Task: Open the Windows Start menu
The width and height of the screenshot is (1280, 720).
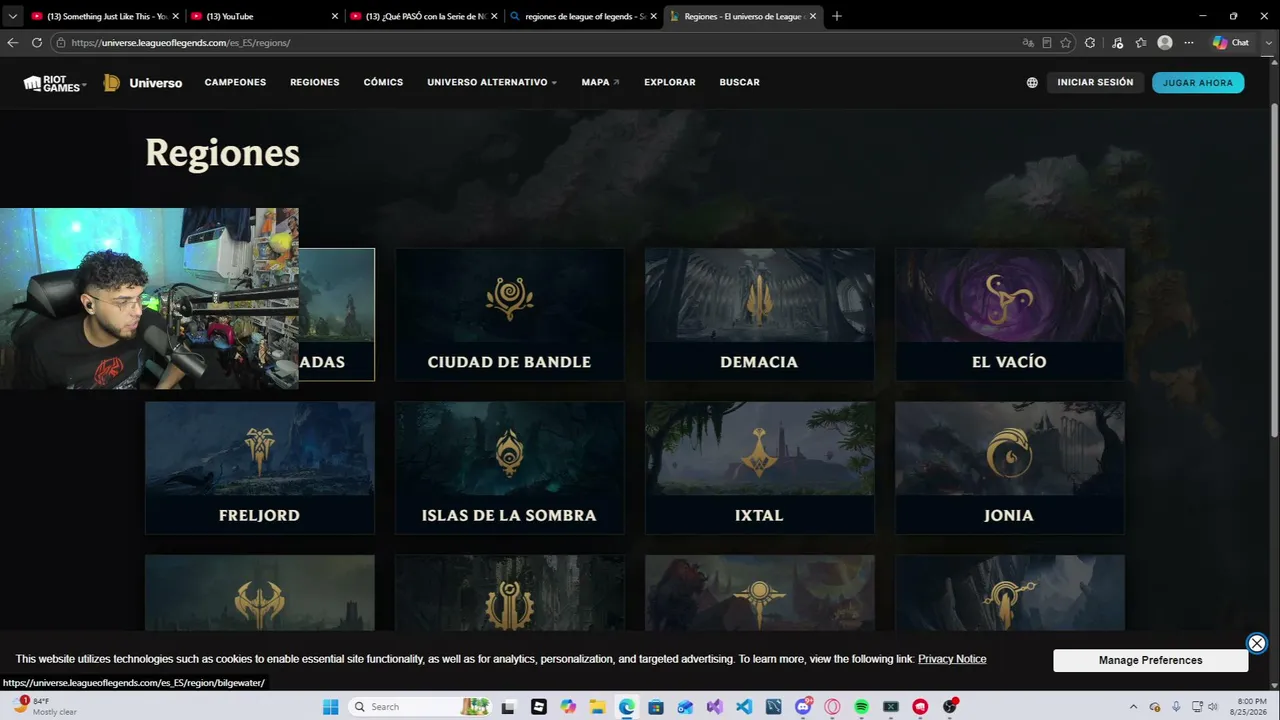Action: pos(330,707)
